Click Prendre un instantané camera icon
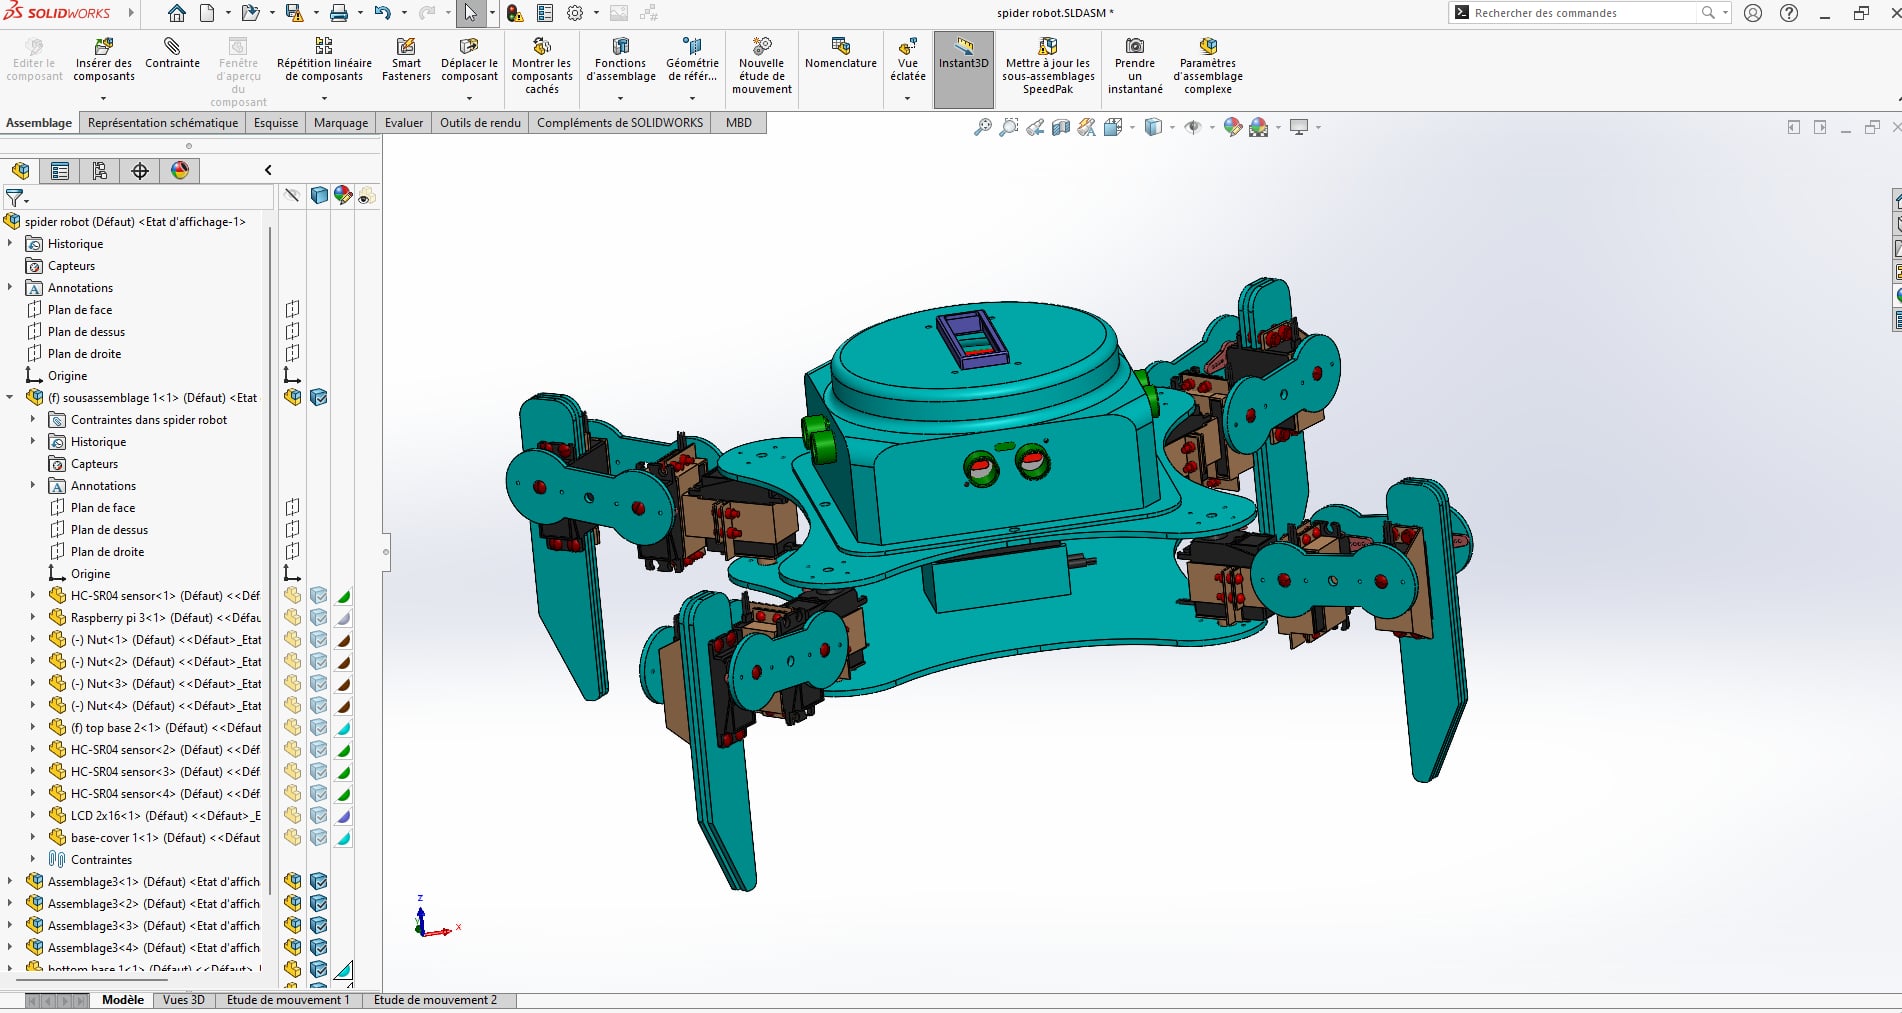Screen dimensions: 1902x1013 pos(1135,66)
